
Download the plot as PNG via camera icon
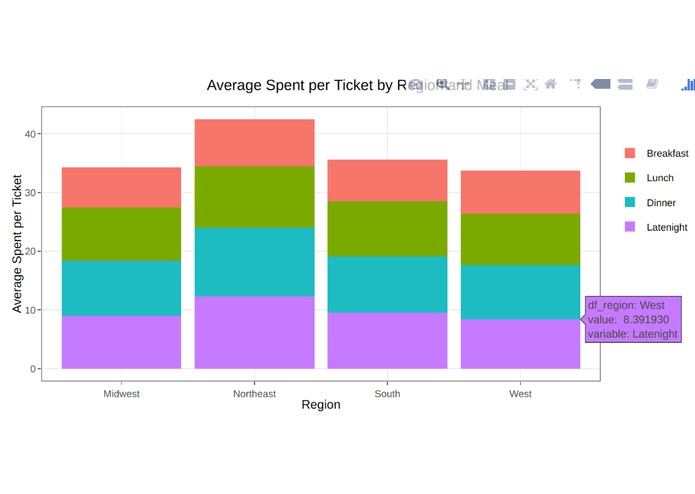415,84
